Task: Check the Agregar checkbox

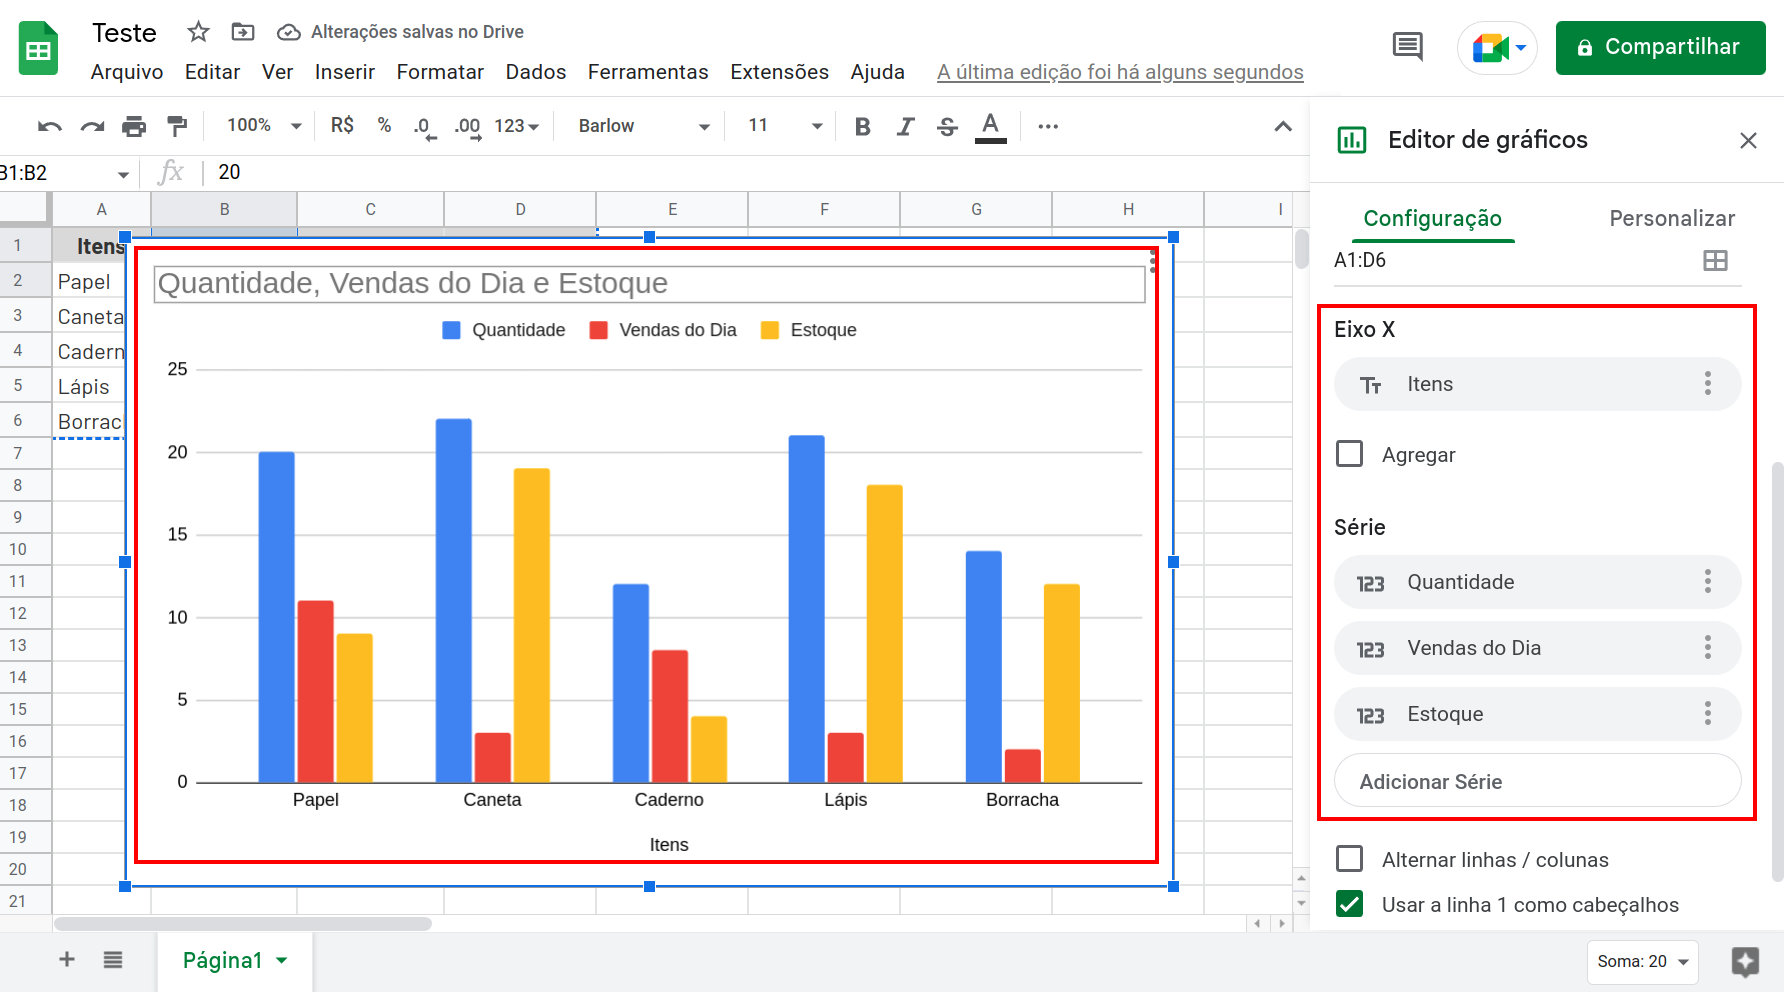Action: point(1349,454)
